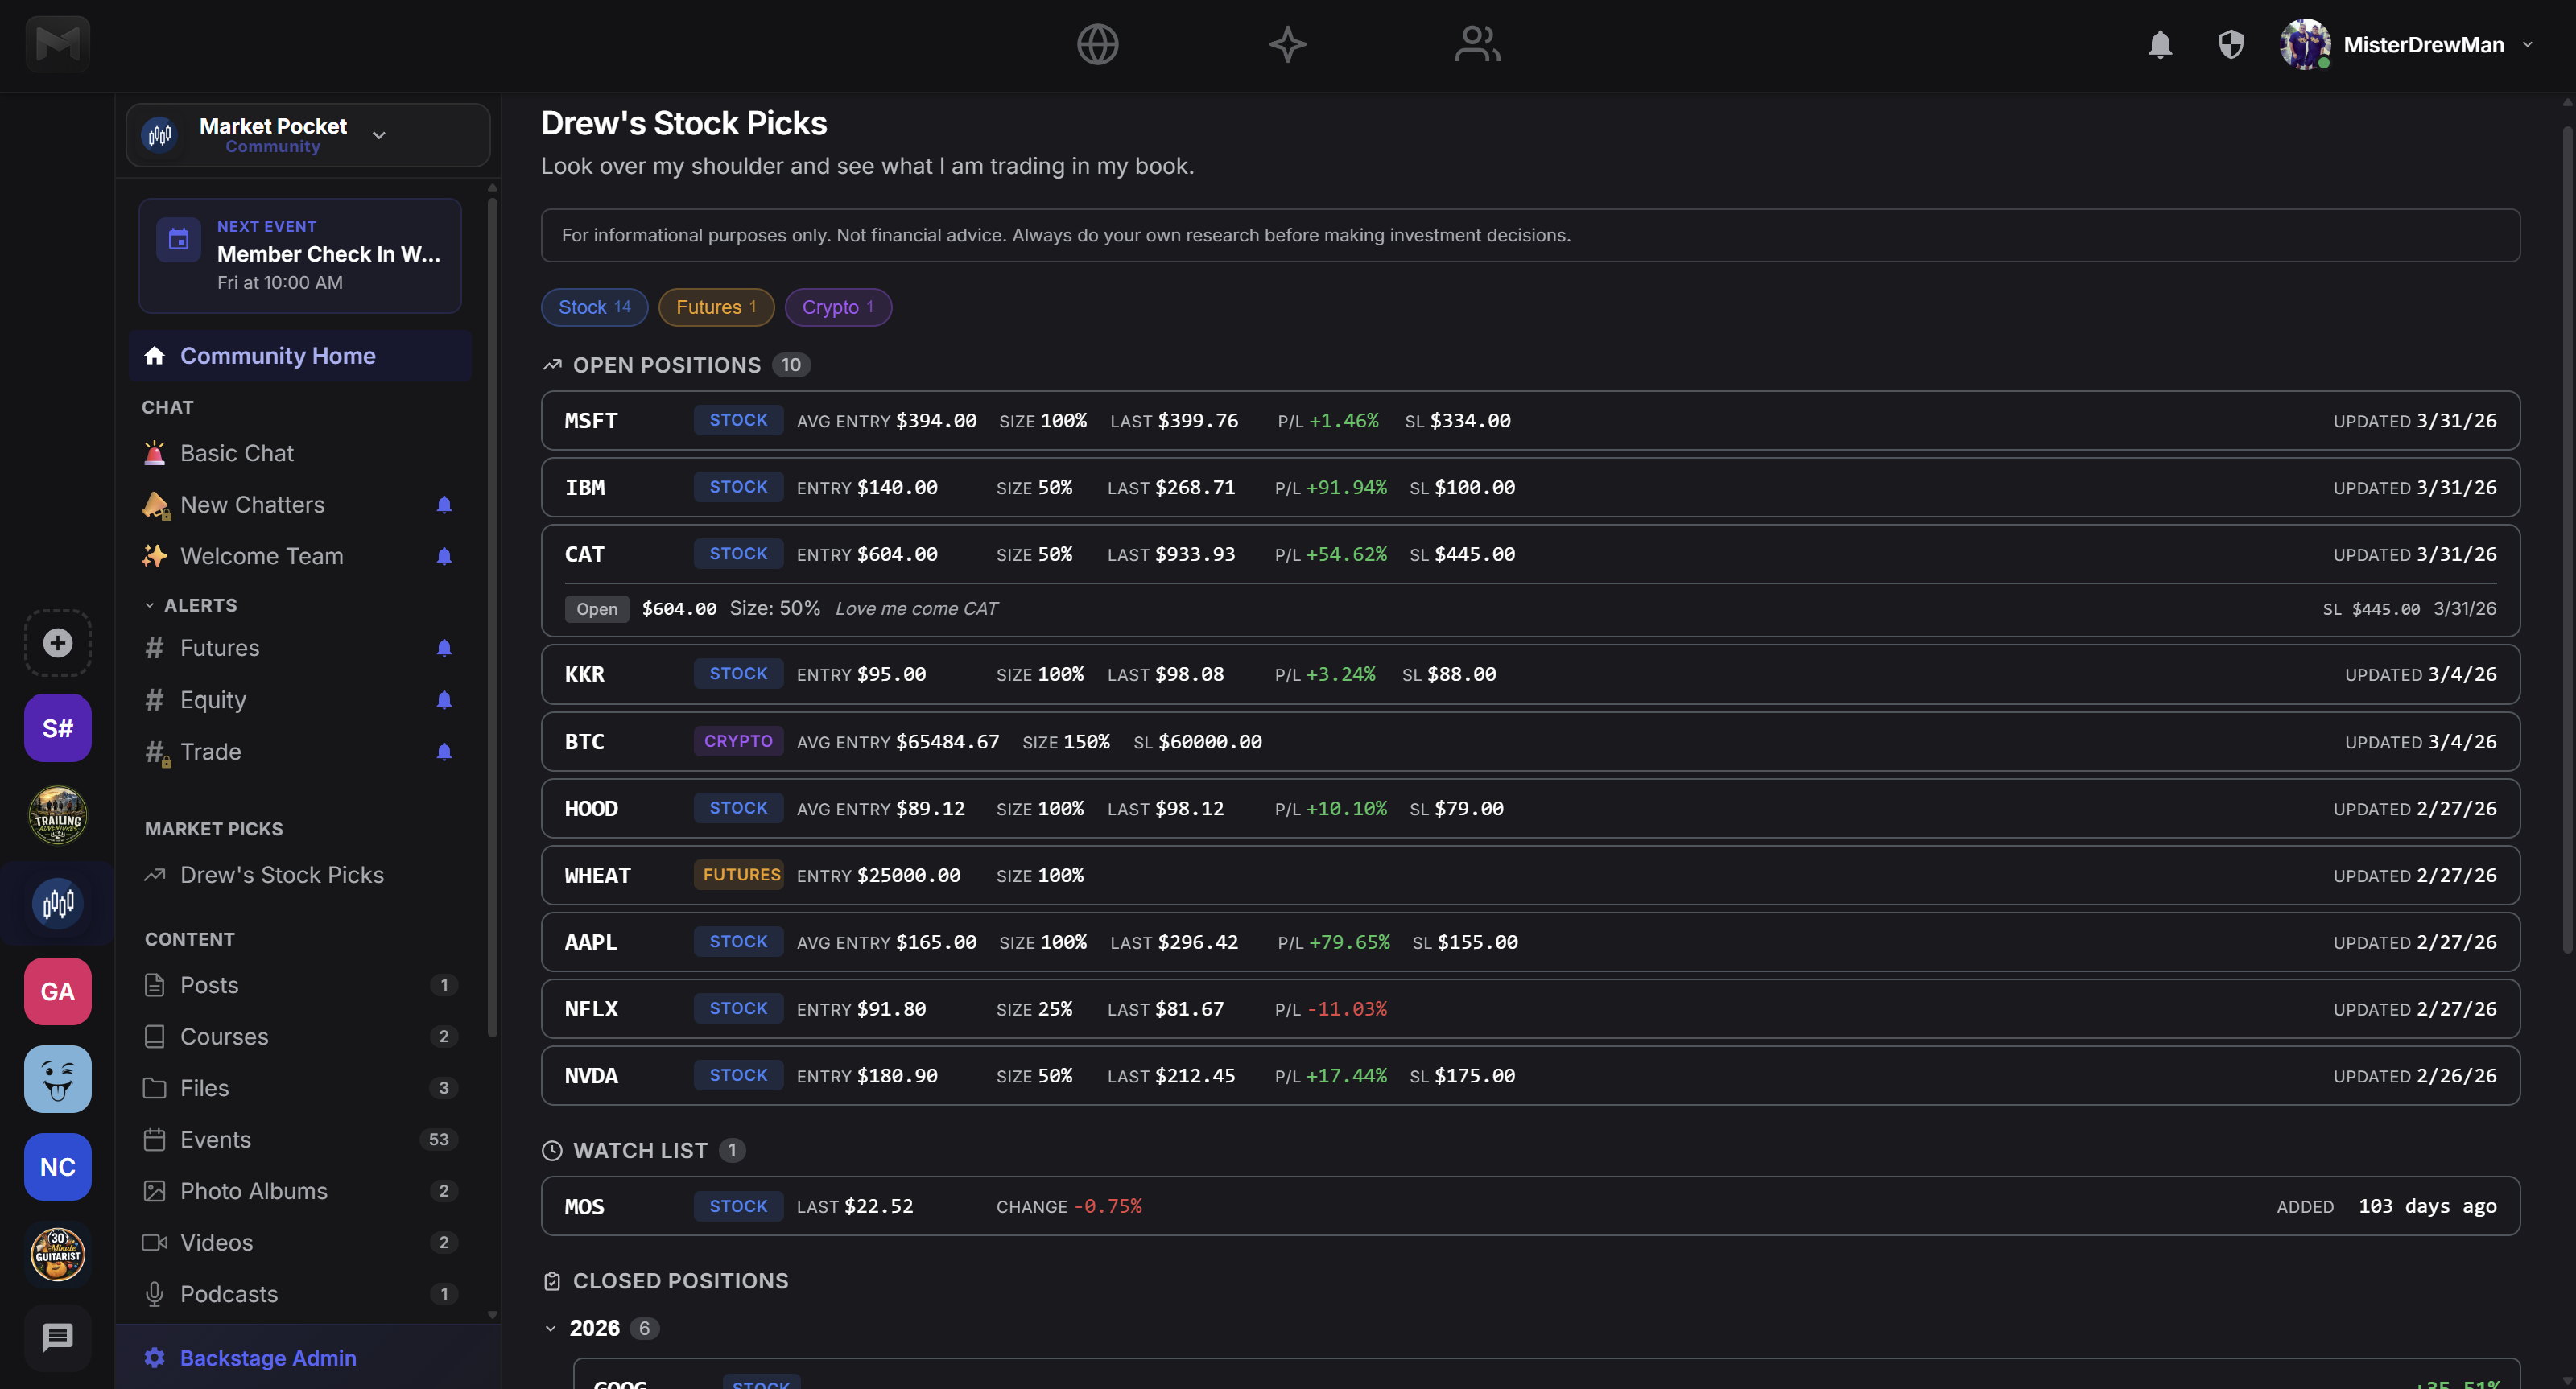Expand the BTC crypto position row
The image size is (2576, 1389).
(1530, 741)
